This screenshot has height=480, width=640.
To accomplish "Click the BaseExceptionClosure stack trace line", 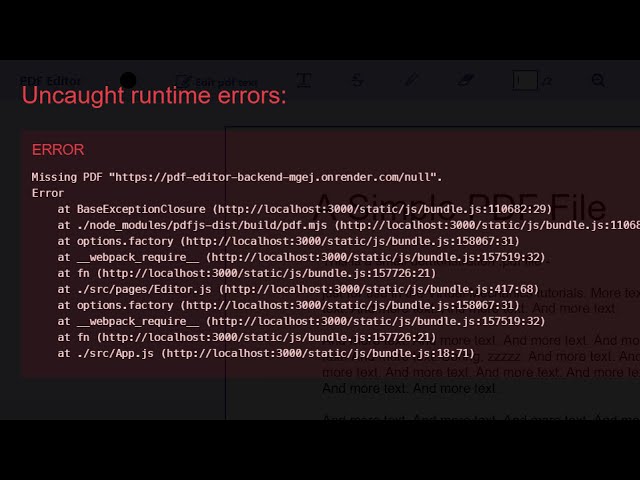I will point(304,209).
